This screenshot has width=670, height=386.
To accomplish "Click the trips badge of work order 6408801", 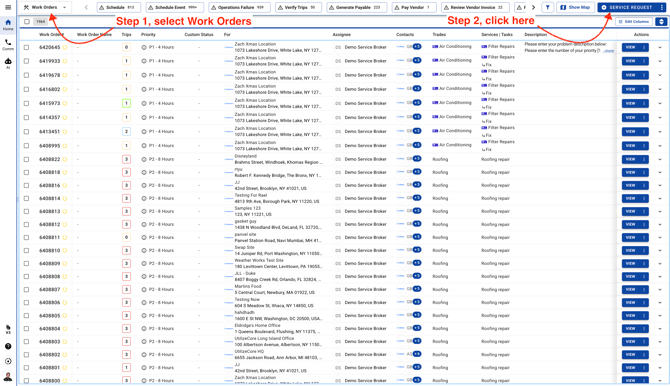I will pos(126,368).
